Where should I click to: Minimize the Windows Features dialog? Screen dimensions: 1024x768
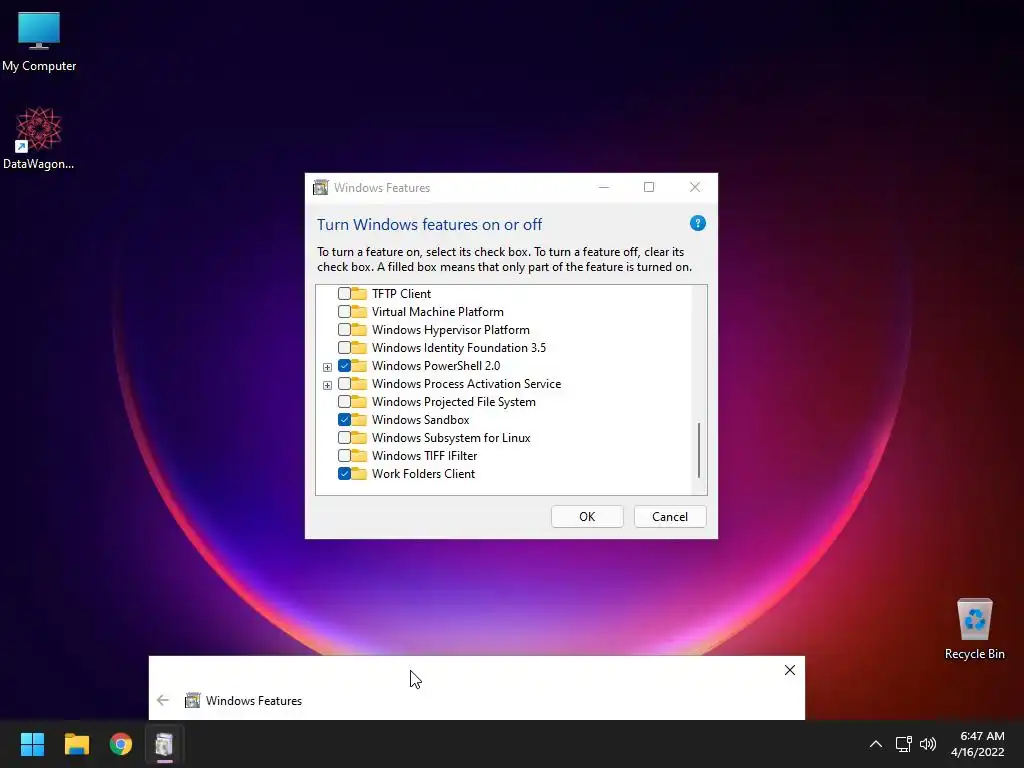tap(604, 187)
